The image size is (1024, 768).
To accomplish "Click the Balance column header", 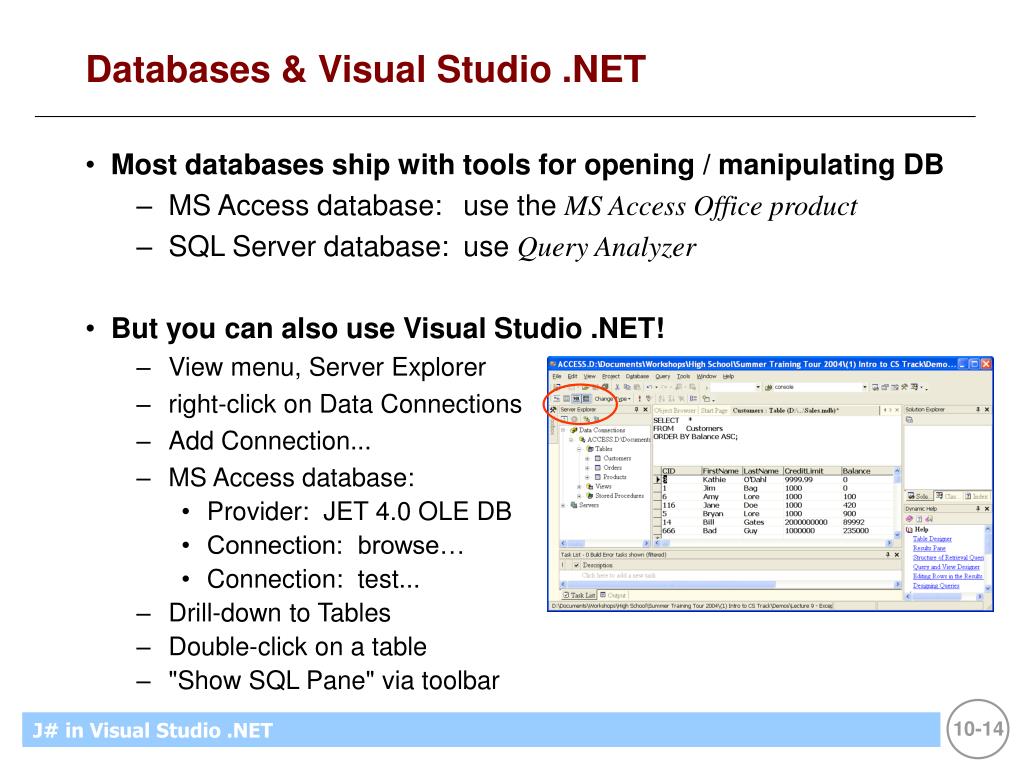I will [x=867, y=471].
